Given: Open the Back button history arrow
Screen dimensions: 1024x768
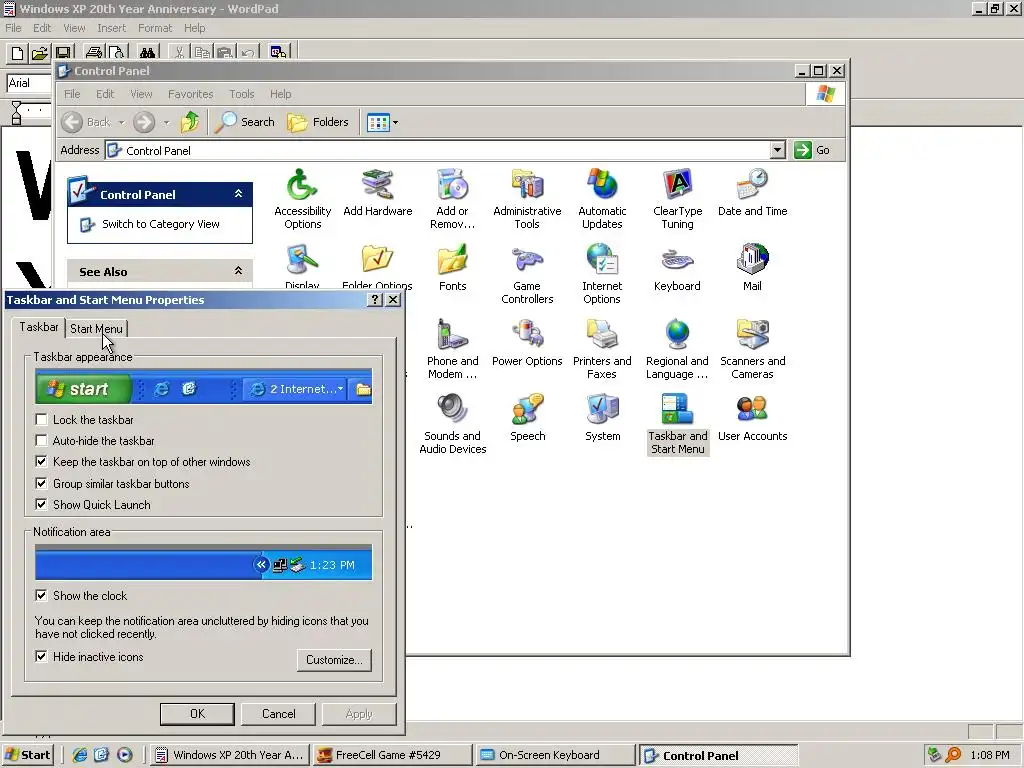Looking at the screenshot, I should pyautogui.click(x=121, y=122).
